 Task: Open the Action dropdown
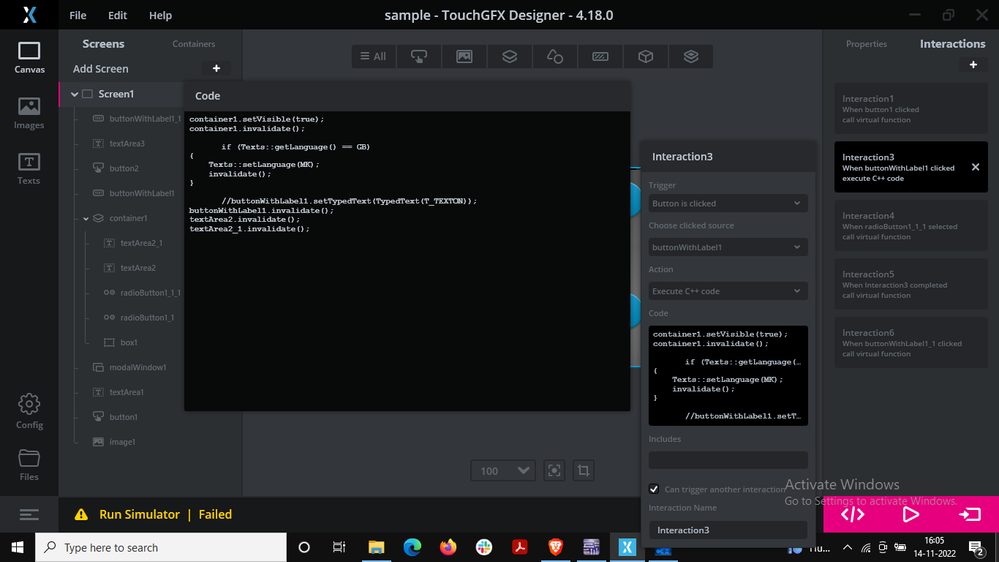click(x=728, y=291)
